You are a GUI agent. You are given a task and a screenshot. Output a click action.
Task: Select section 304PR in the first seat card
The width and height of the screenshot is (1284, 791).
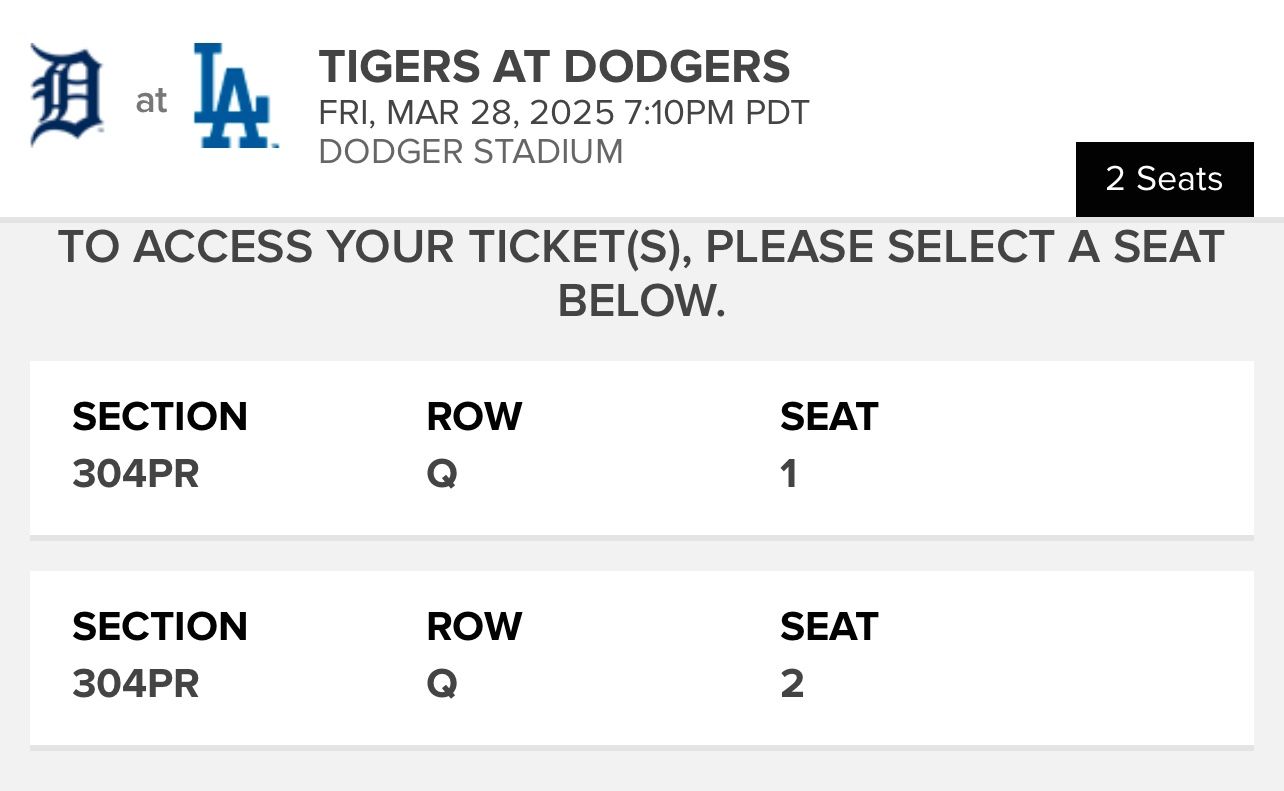136,474
